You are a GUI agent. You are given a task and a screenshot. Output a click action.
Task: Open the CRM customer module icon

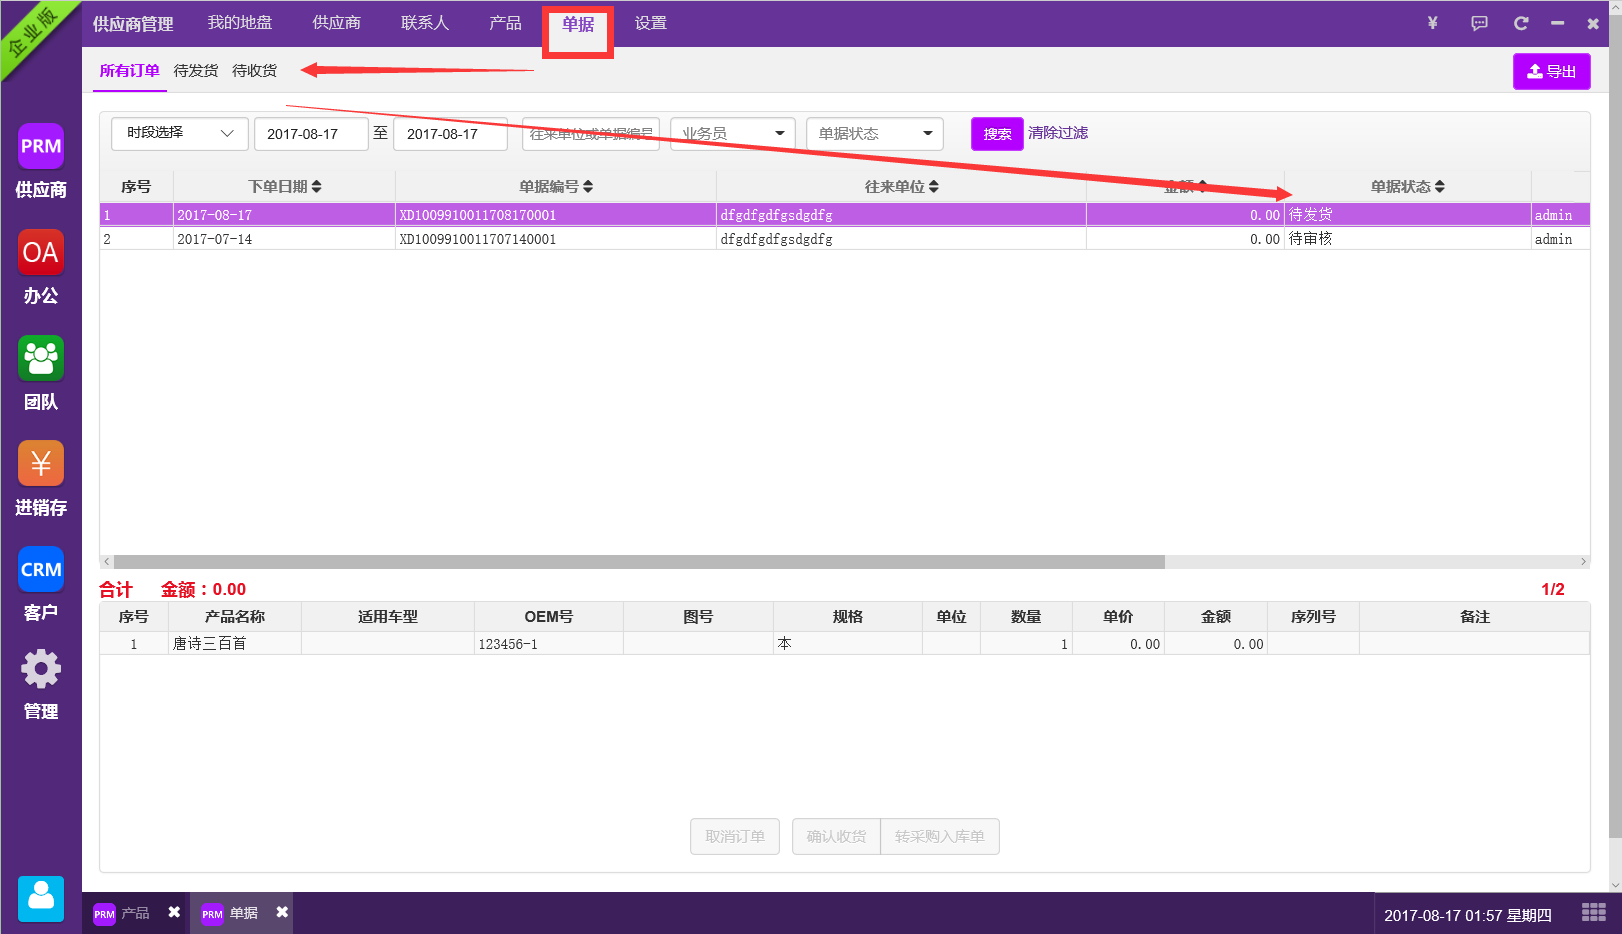(41, 569)
